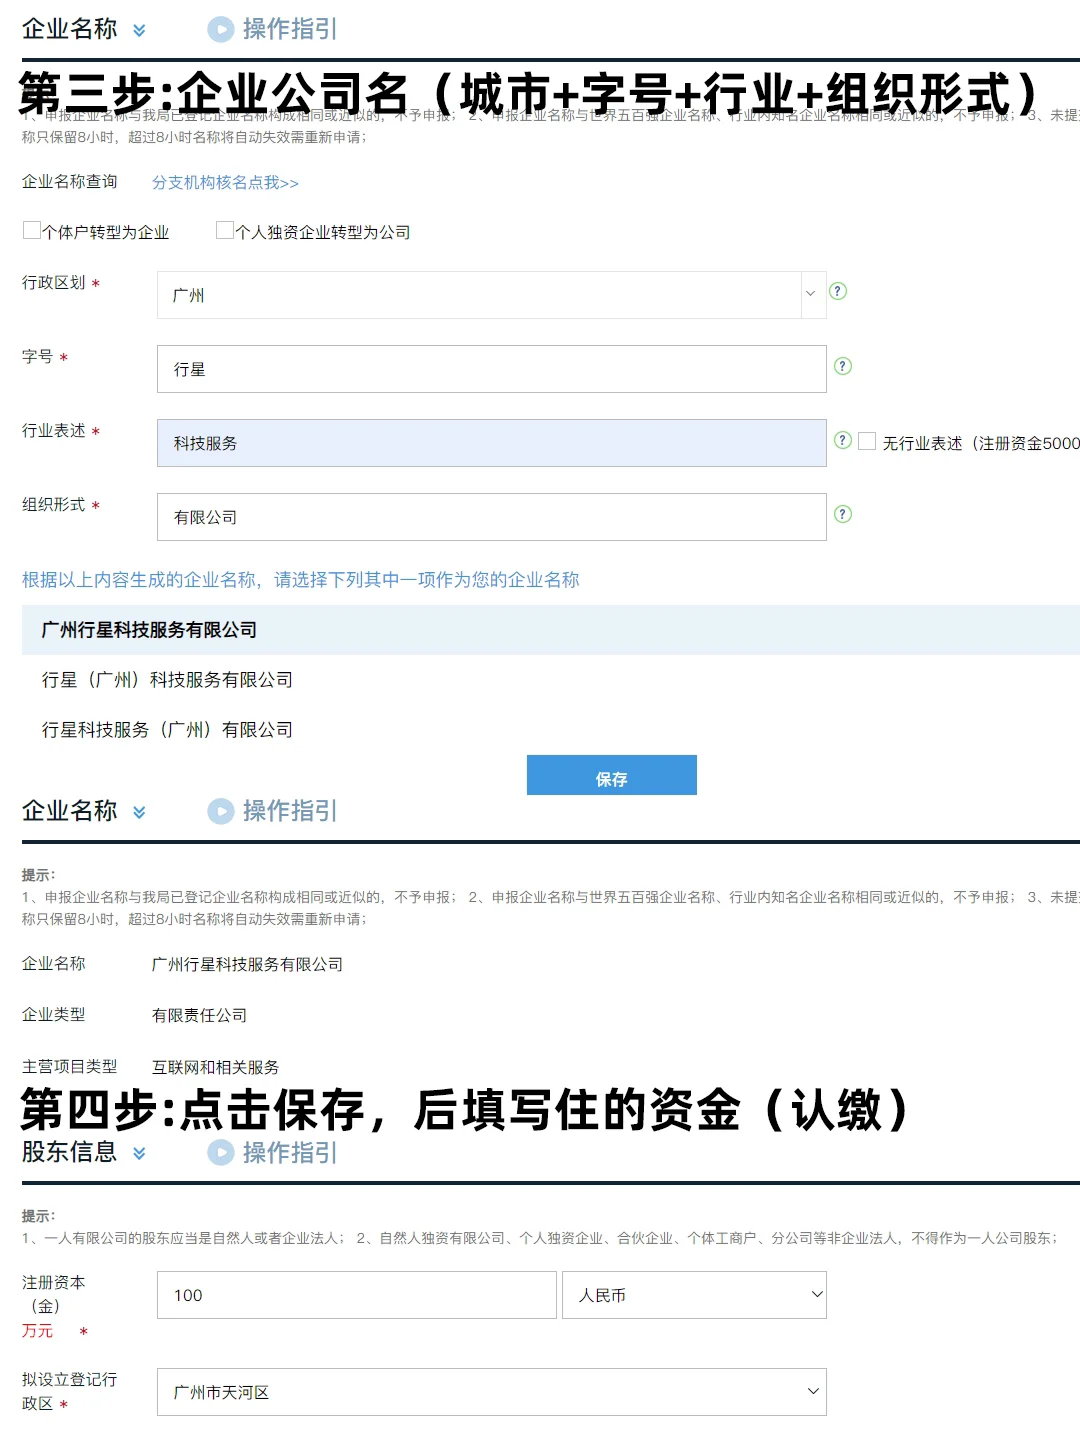Image resolution: width=1080 pixels, height=1440 pixels.
Task: Check 个人独资企业转型为公司 checkbox
Action: pyautogui.click(x=225, y=231)
